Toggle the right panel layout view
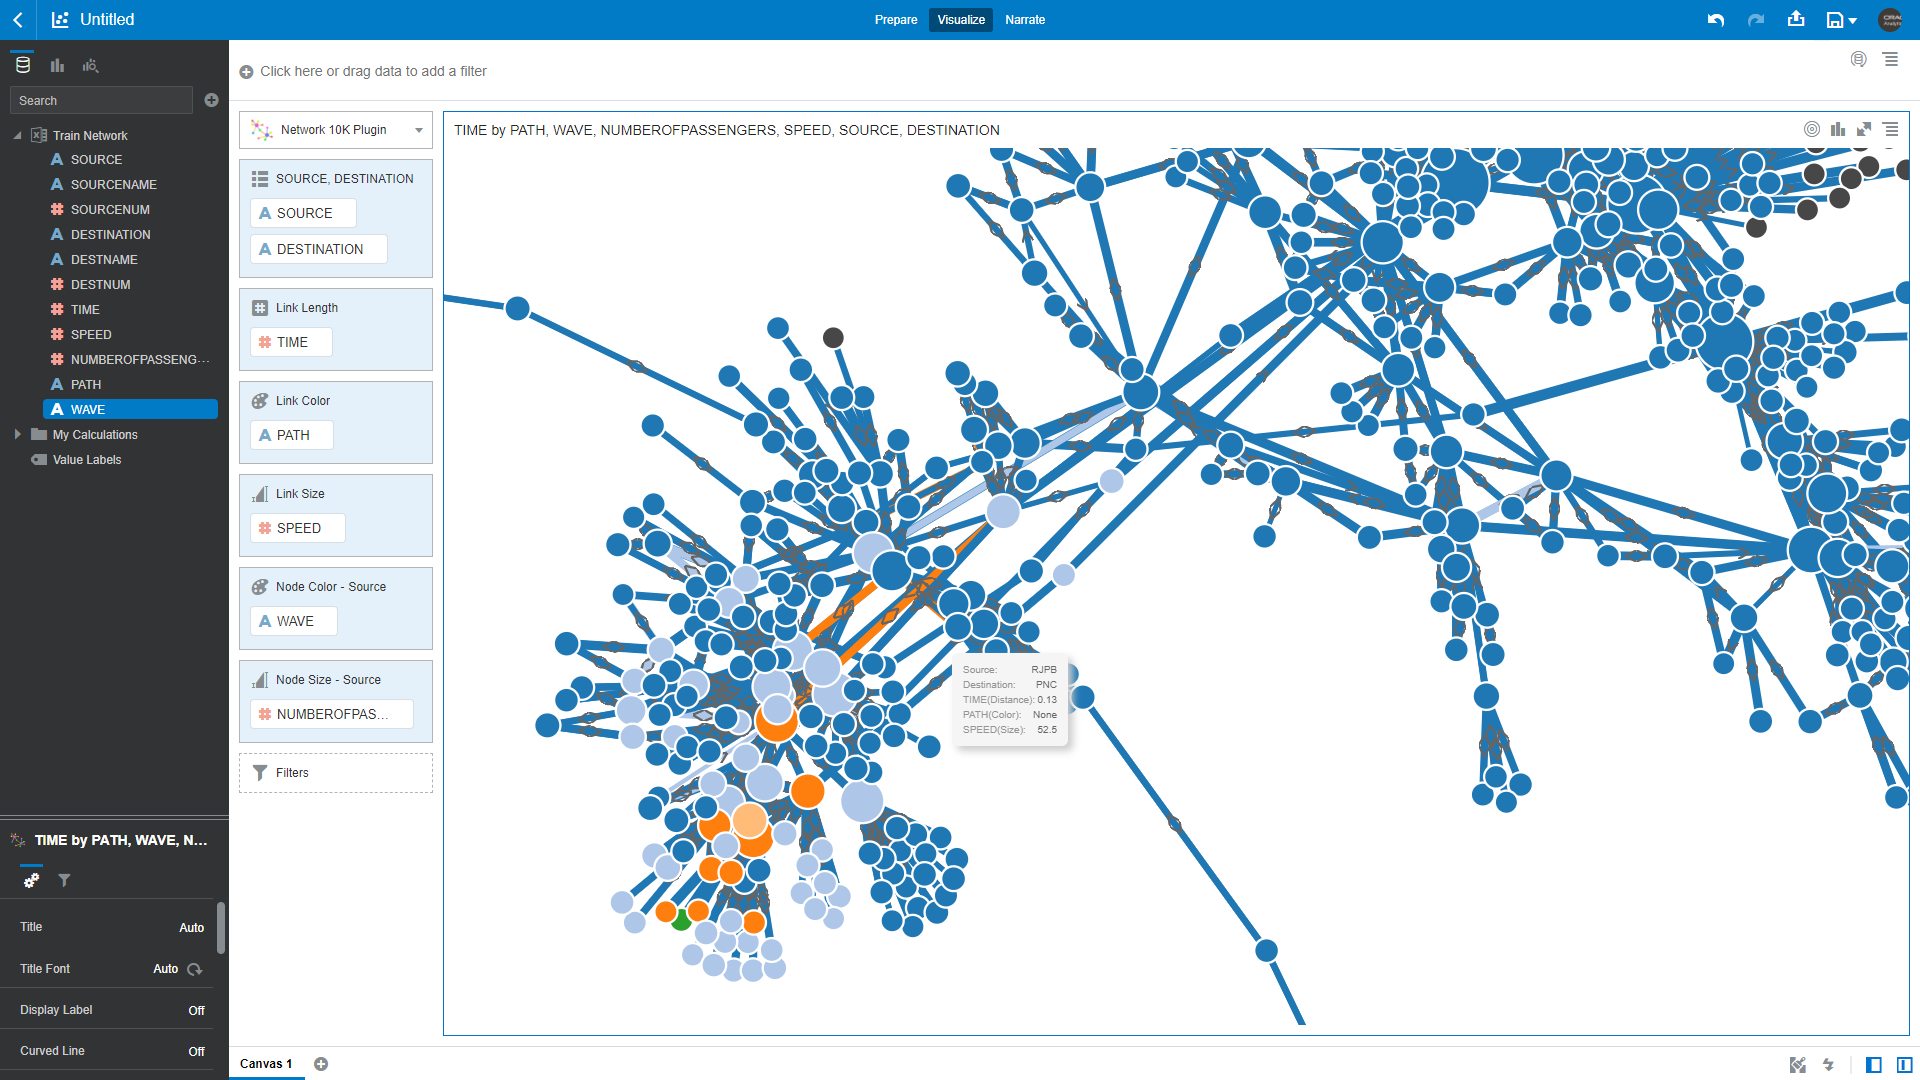This screenshot has width=1920, height=1080. point(1872,1064)
